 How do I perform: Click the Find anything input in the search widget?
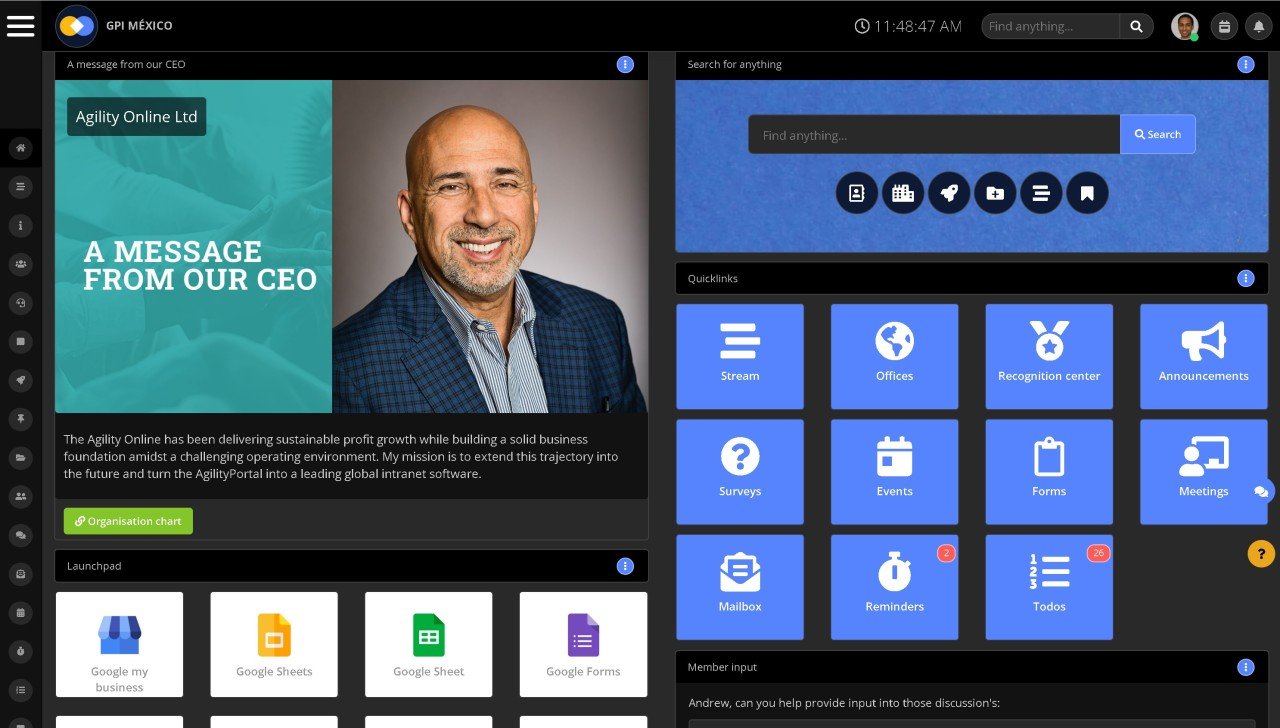(932, 134)
